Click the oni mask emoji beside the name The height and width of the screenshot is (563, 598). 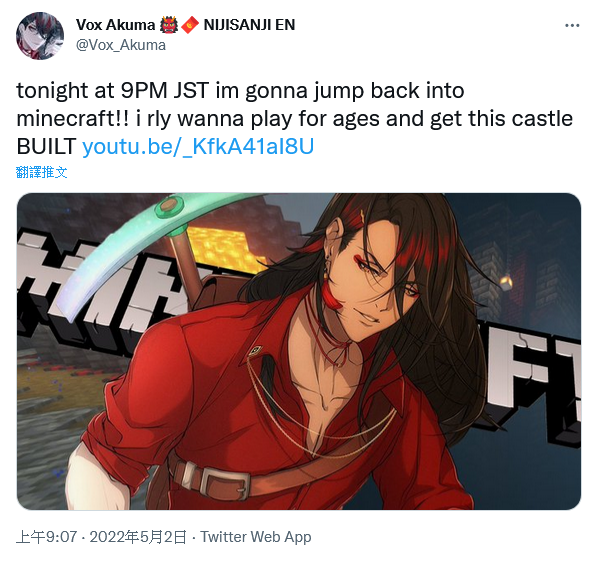coord(169,25)
